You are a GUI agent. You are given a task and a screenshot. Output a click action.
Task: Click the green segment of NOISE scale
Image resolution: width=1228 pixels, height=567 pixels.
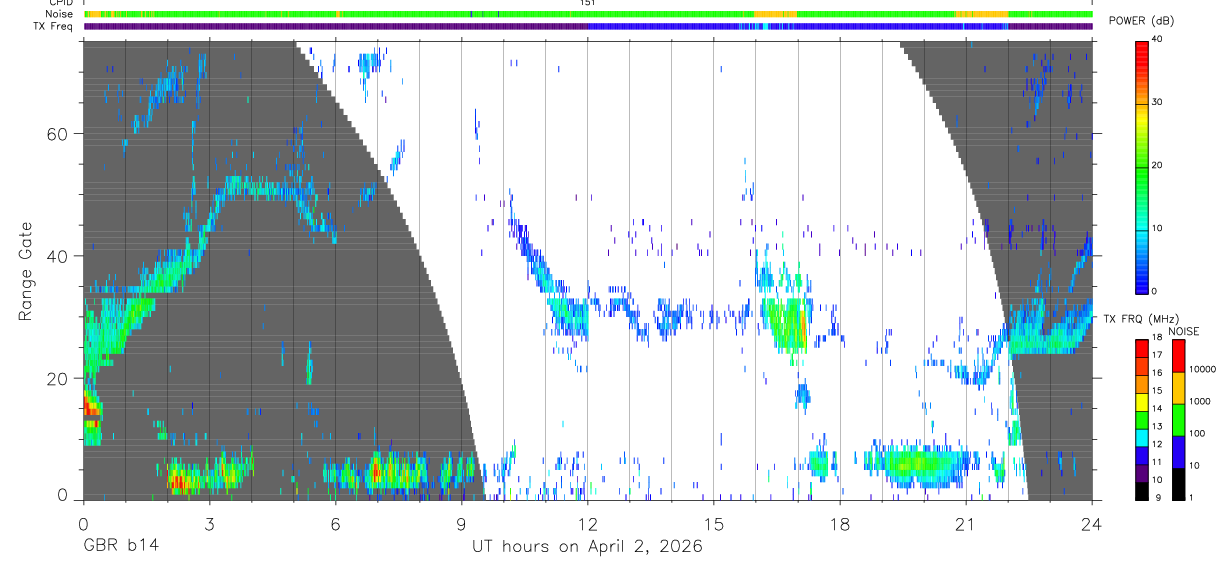tap(1178, 419)
